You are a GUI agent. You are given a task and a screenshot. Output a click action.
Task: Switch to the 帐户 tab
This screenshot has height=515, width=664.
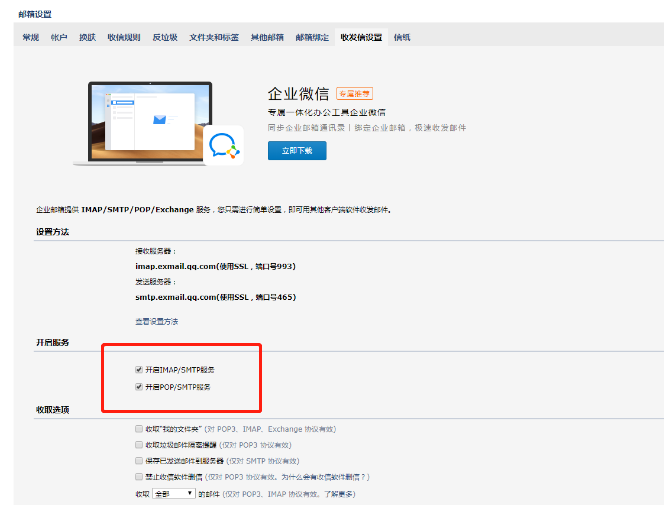point(59,37)
